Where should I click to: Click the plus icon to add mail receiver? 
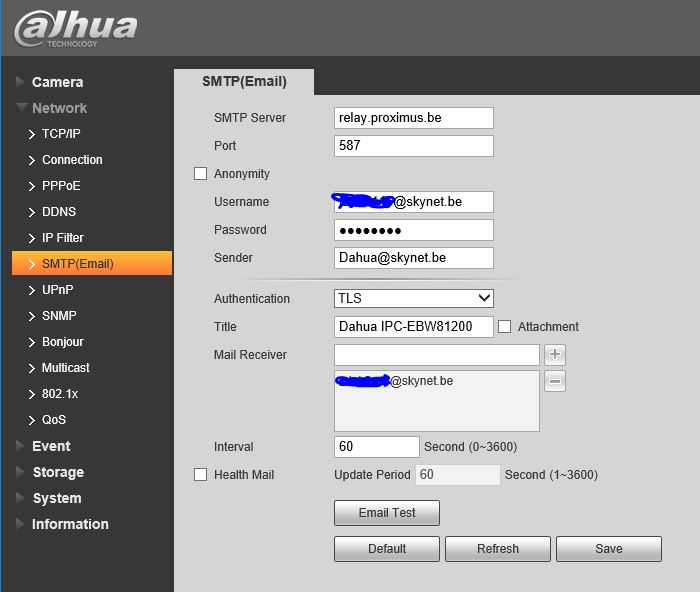[555, 355]
